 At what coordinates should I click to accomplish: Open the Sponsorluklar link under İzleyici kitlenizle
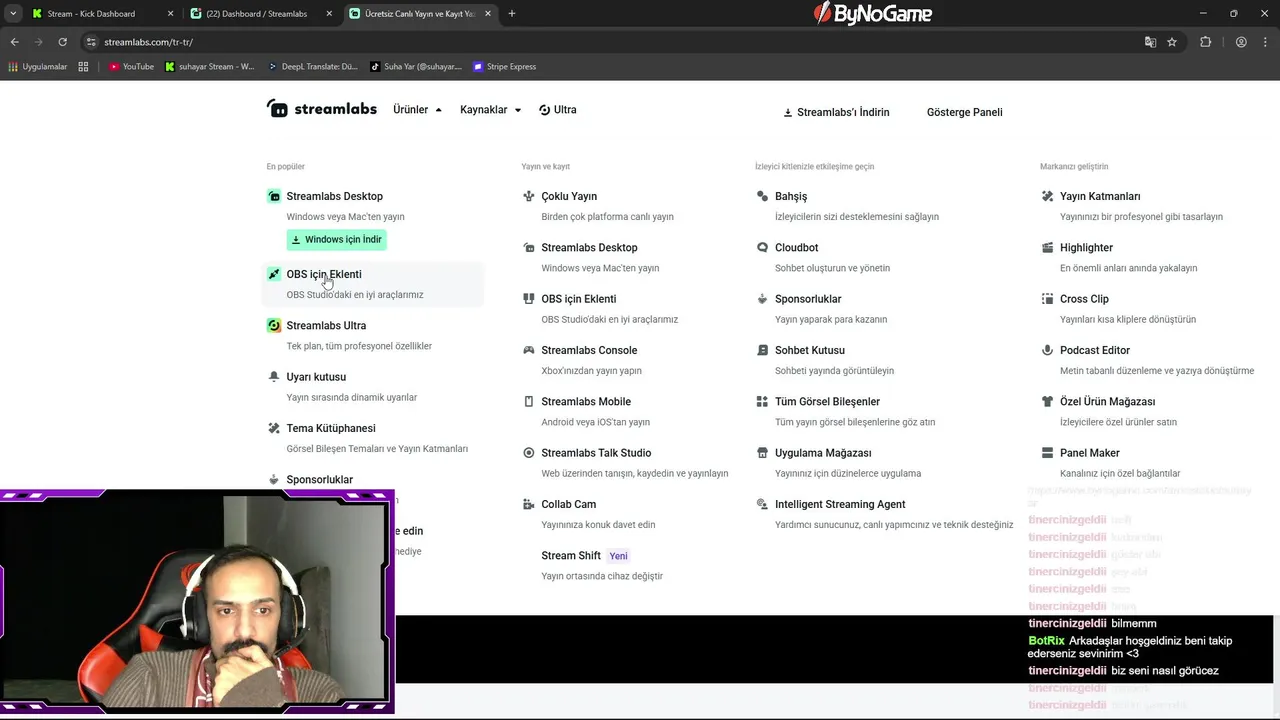tap(808, 299)
